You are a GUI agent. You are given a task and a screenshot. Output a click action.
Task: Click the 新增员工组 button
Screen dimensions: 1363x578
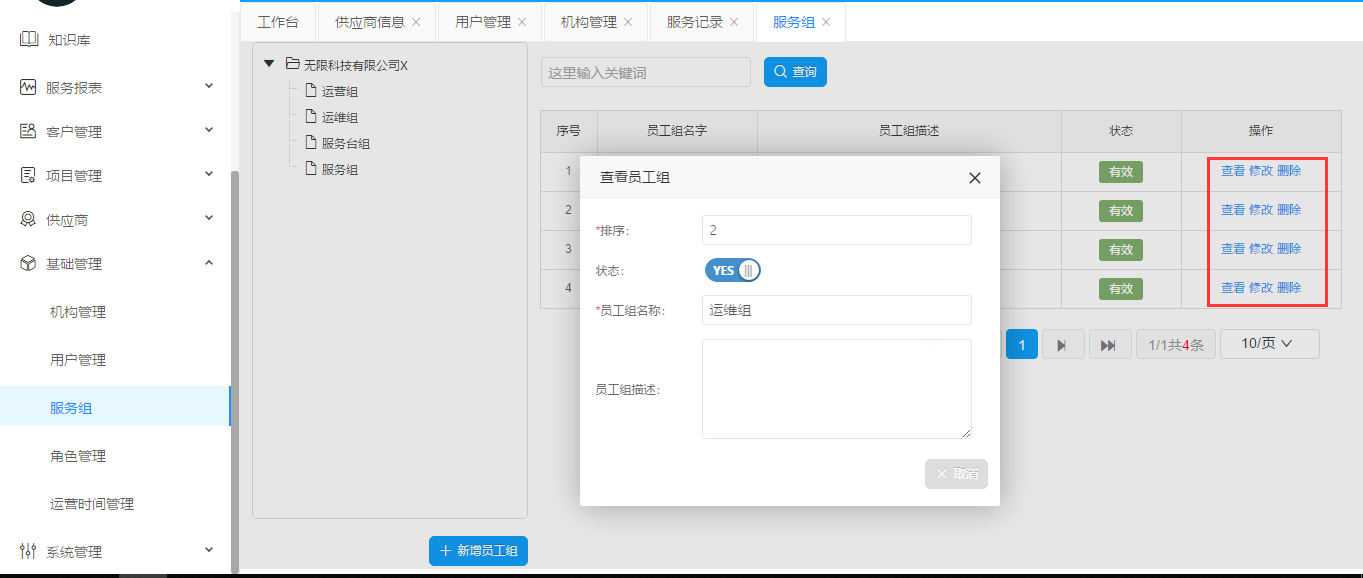[x=478, y=551]
